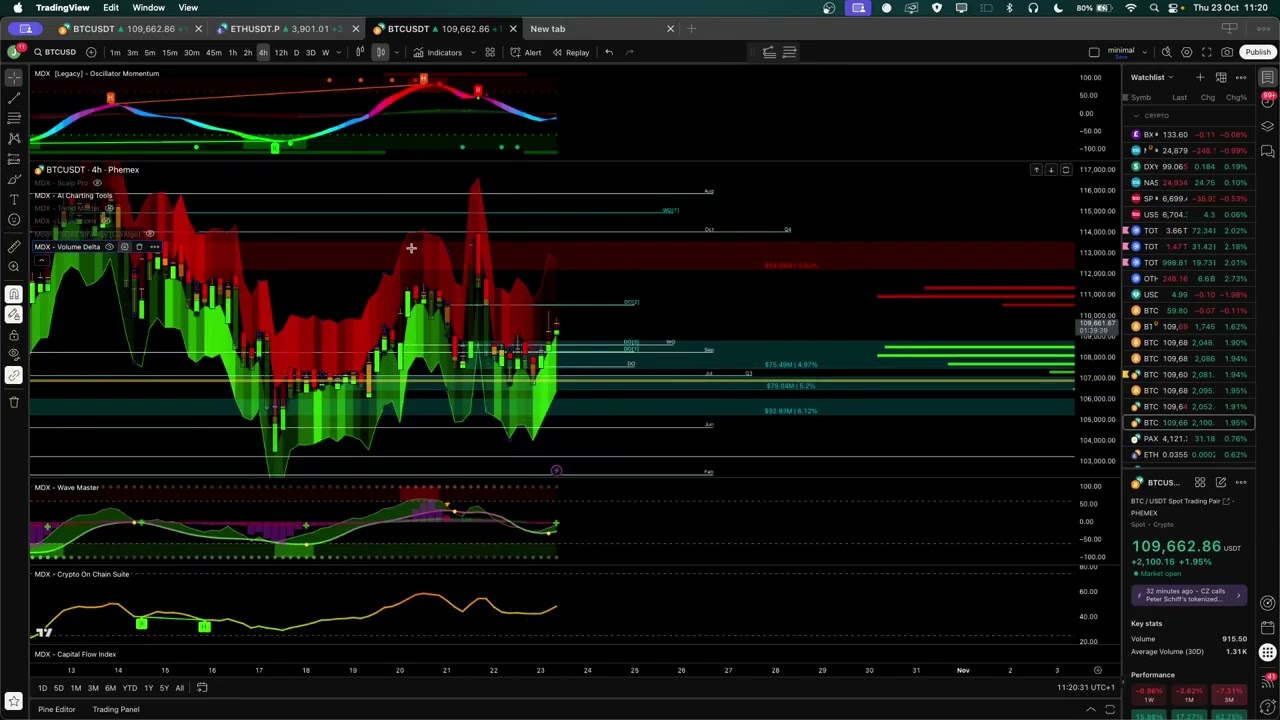Image resolution: width=1280 pixels, height=720 pixels.
Task: Toggle the drawing sync link tool
Action: coord(14,375)
